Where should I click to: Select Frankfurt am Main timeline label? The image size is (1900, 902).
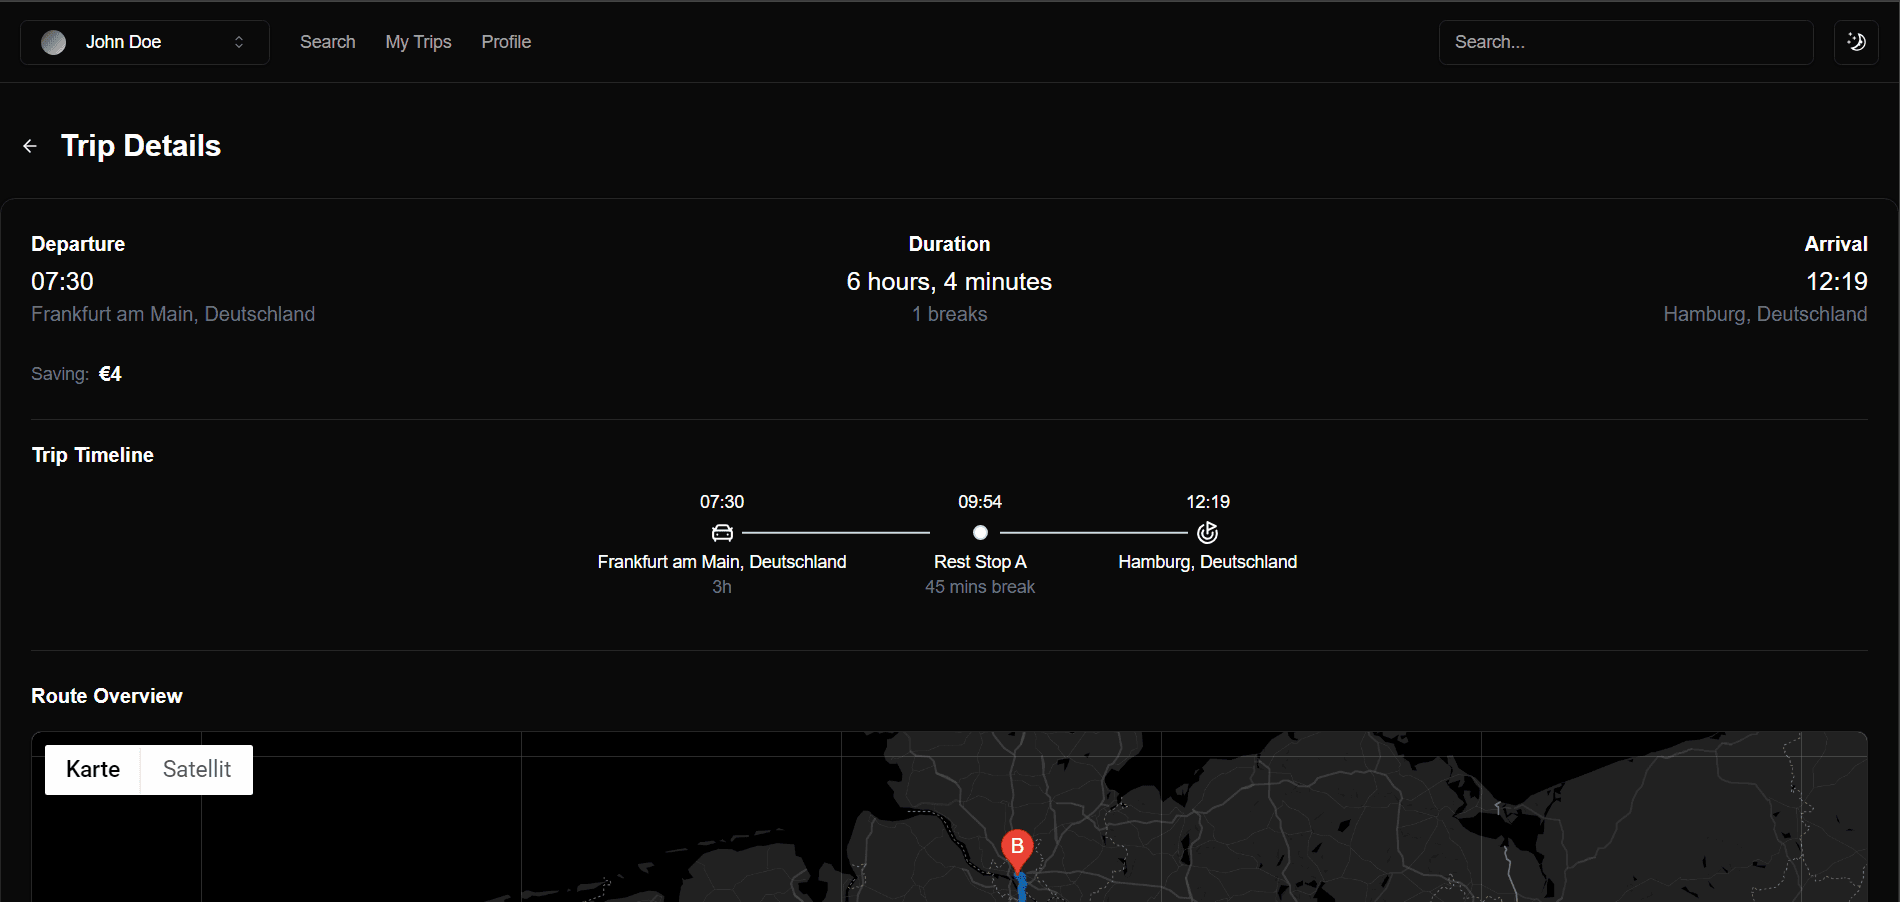722,562
